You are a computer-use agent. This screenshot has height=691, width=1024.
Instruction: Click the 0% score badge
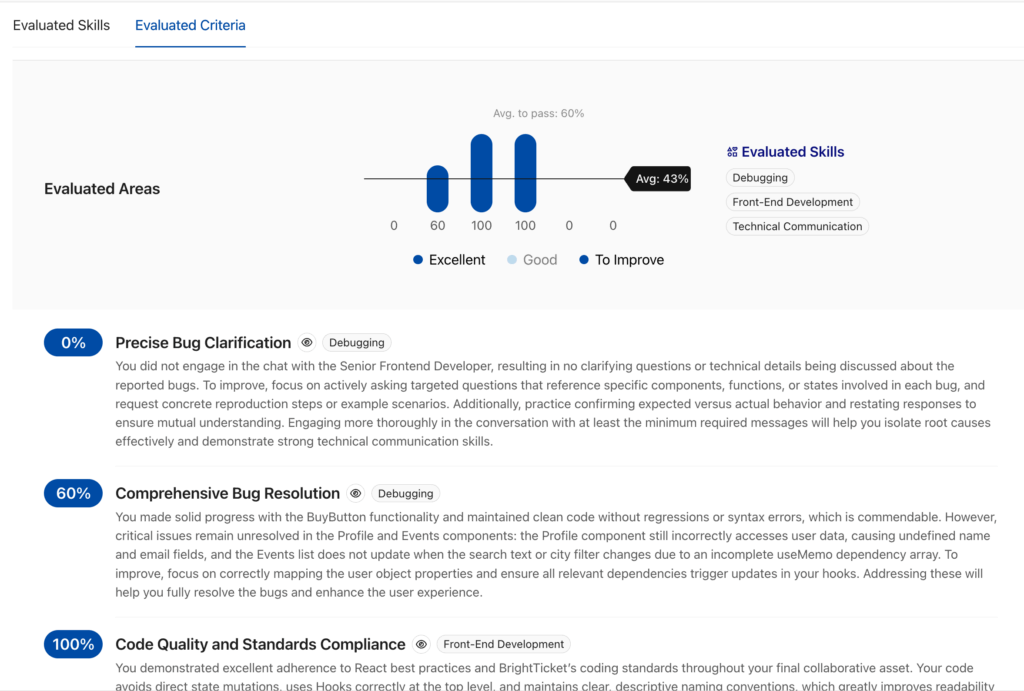(73, 343)
